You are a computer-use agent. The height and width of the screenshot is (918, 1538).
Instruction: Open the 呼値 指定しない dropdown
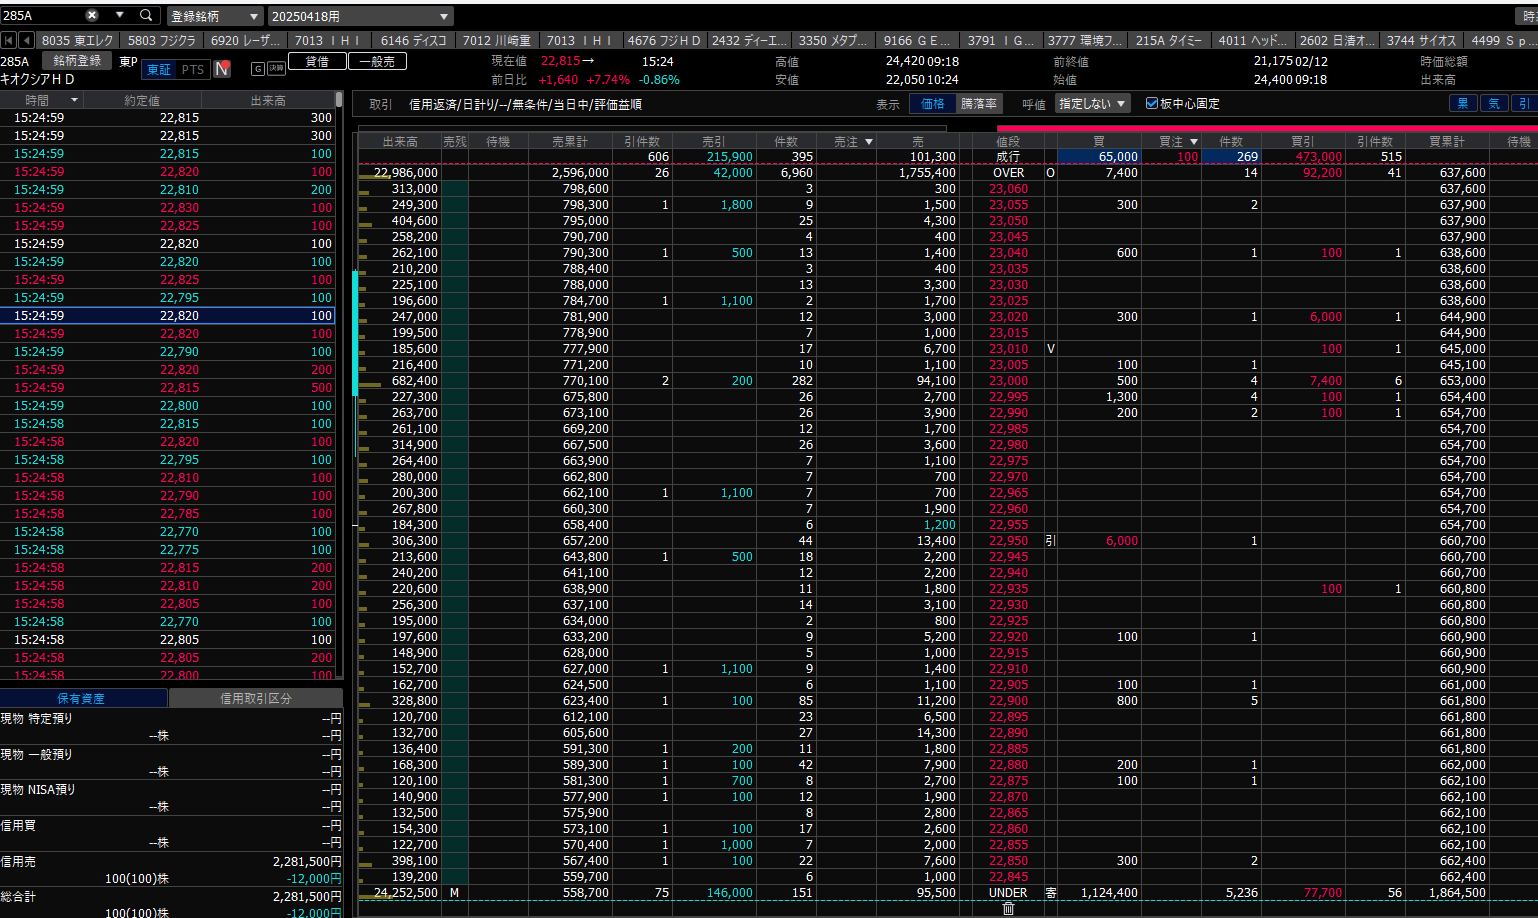pos(1092,104)
